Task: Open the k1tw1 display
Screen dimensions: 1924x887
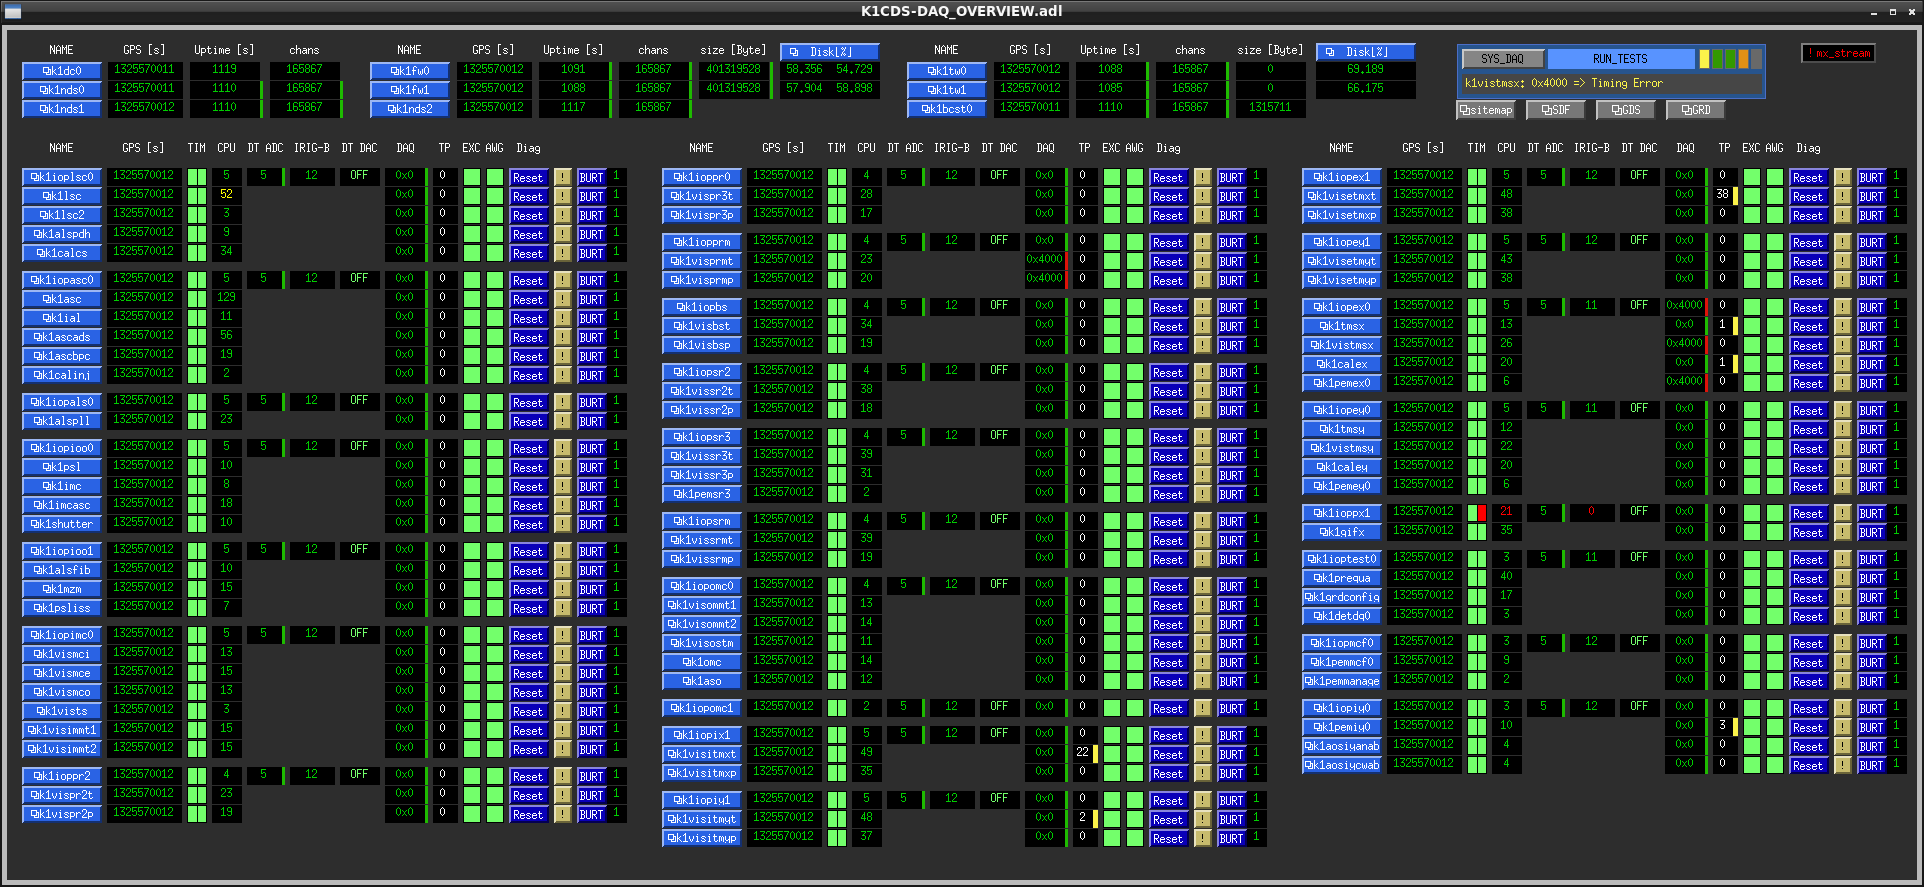Action: [x=946, y=90]
